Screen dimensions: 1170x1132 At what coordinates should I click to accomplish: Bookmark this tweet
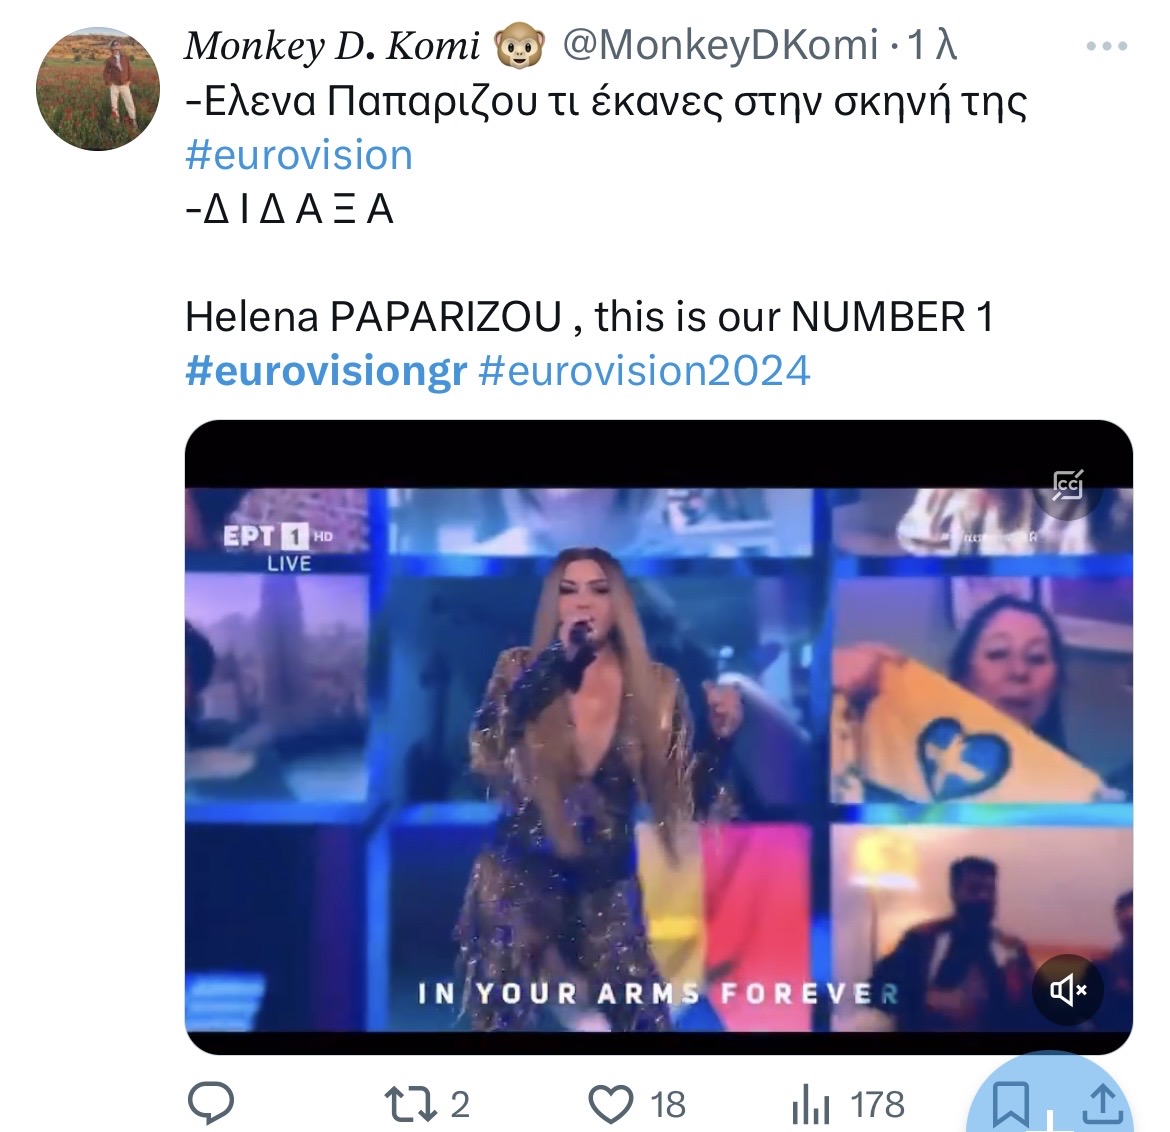coord(1010,1104)
